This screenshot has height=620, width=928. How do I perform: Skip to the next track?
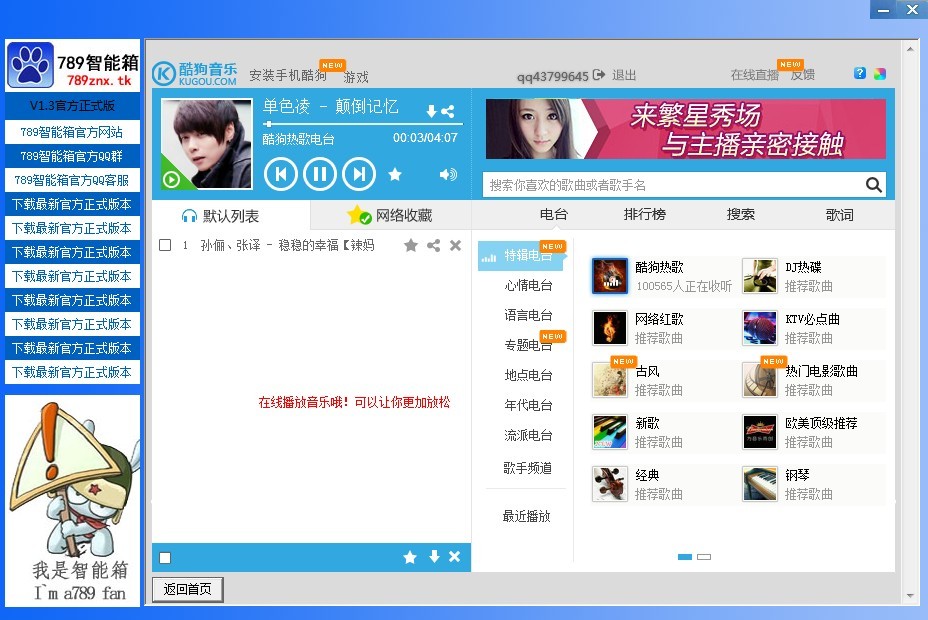359,174
